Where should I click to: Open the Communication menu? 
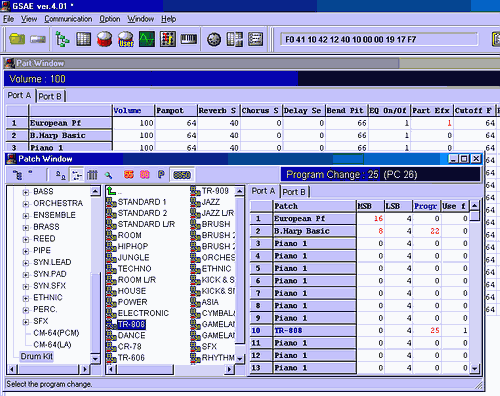[x=68, y=19]
